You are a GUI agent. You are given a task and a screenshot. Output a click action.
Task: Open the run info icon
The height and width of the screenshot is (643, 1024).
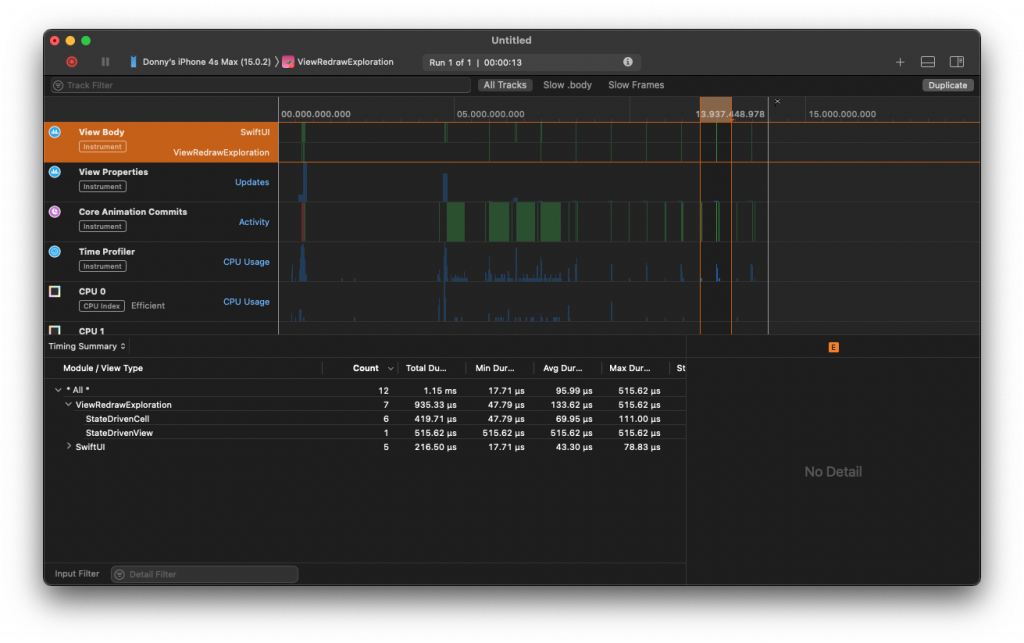click(x=628, y=61)
